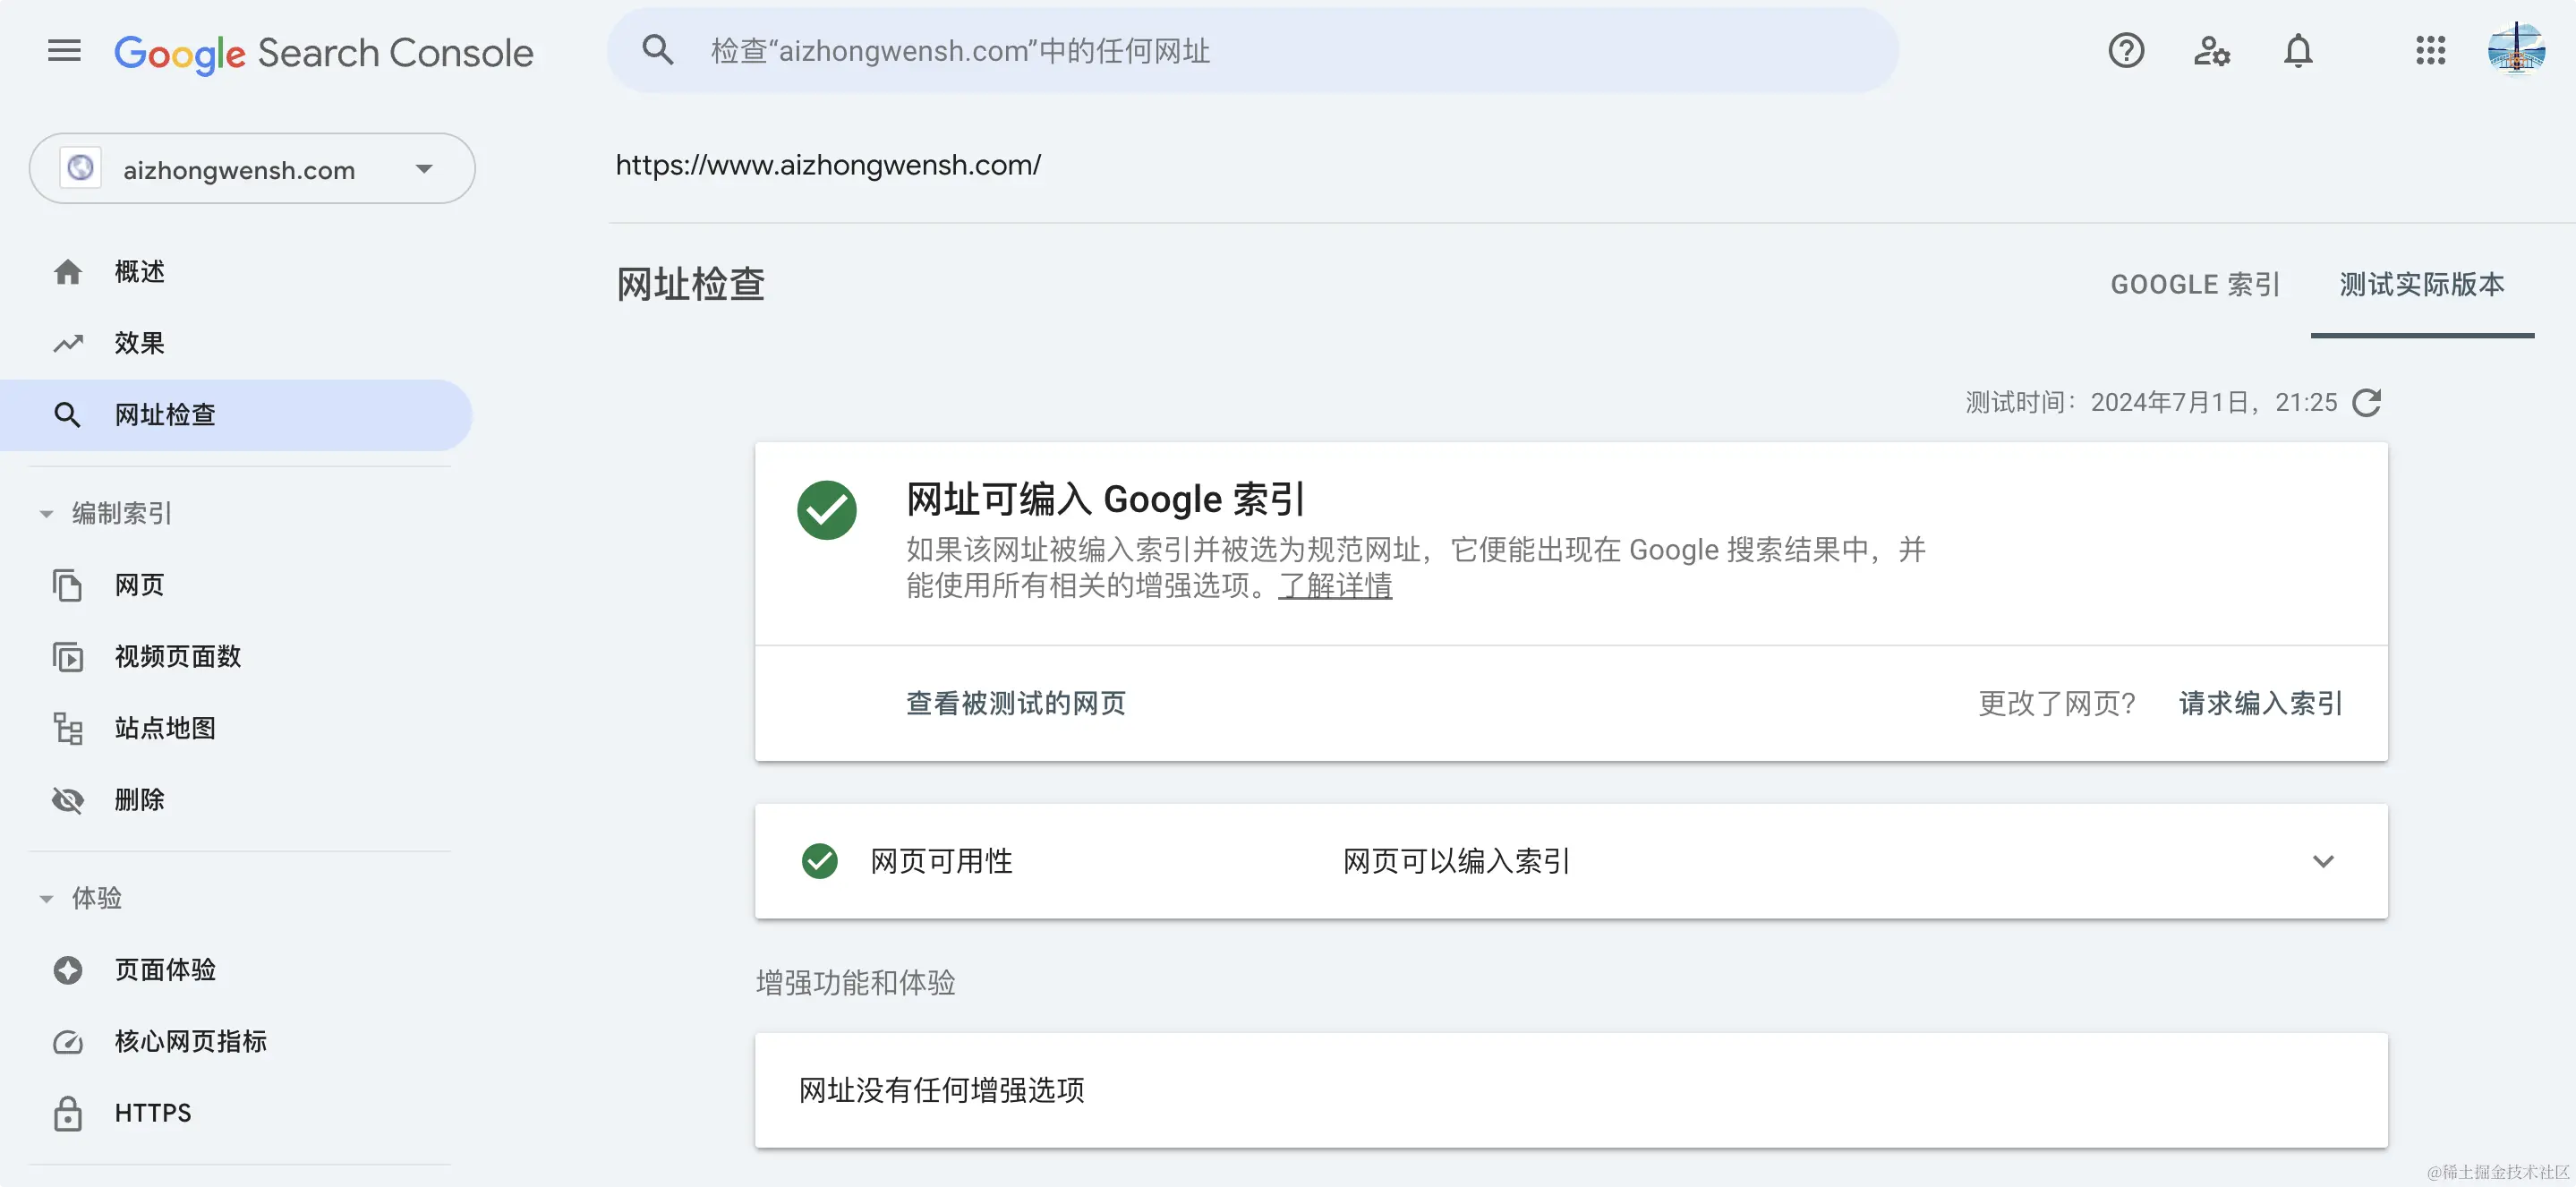
Task: Open the aizhongwensh.com property dropdown
Action: tap(252, 169)
